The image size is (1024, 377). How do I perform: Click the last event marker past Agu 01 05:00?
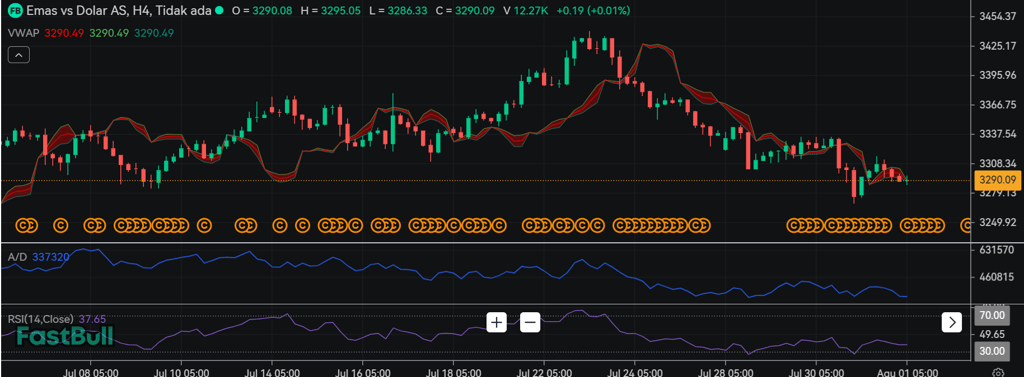click(x=966, y=225)
